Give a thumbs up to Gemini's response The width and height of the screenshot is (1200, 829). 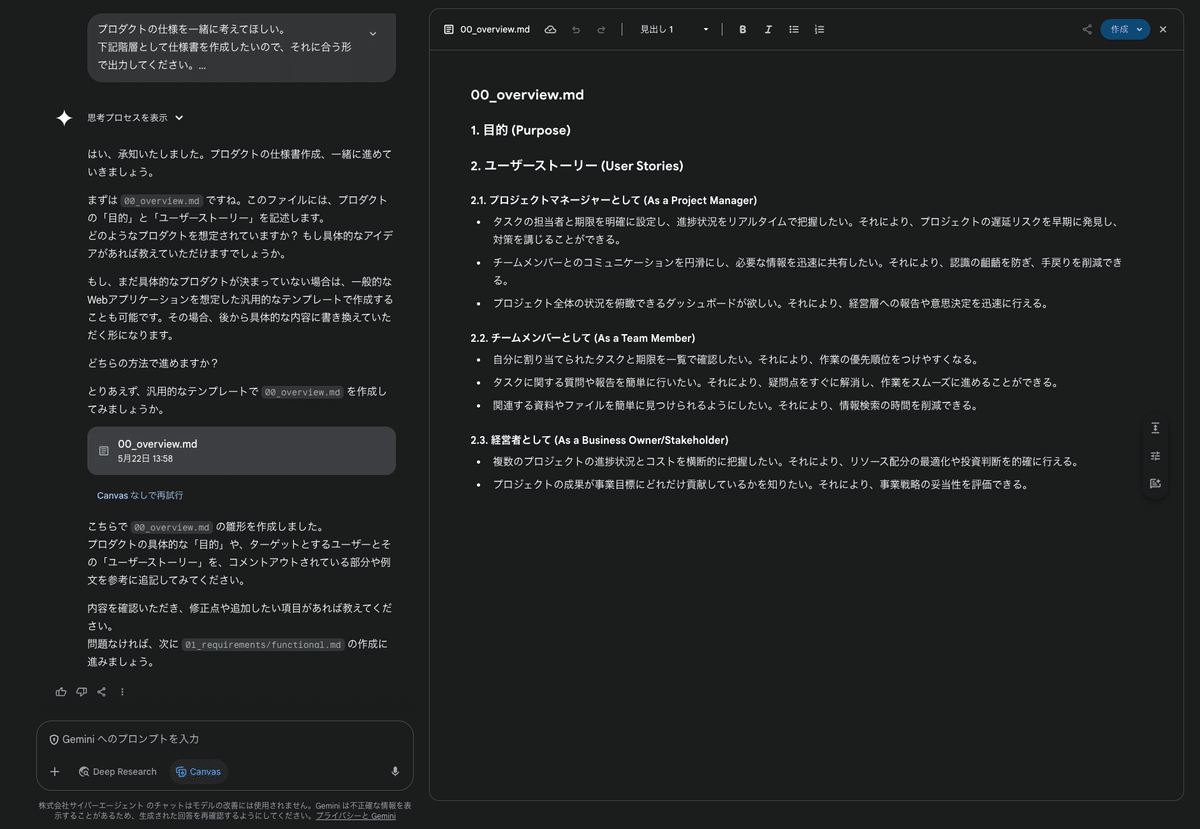(x=61, y=691)
